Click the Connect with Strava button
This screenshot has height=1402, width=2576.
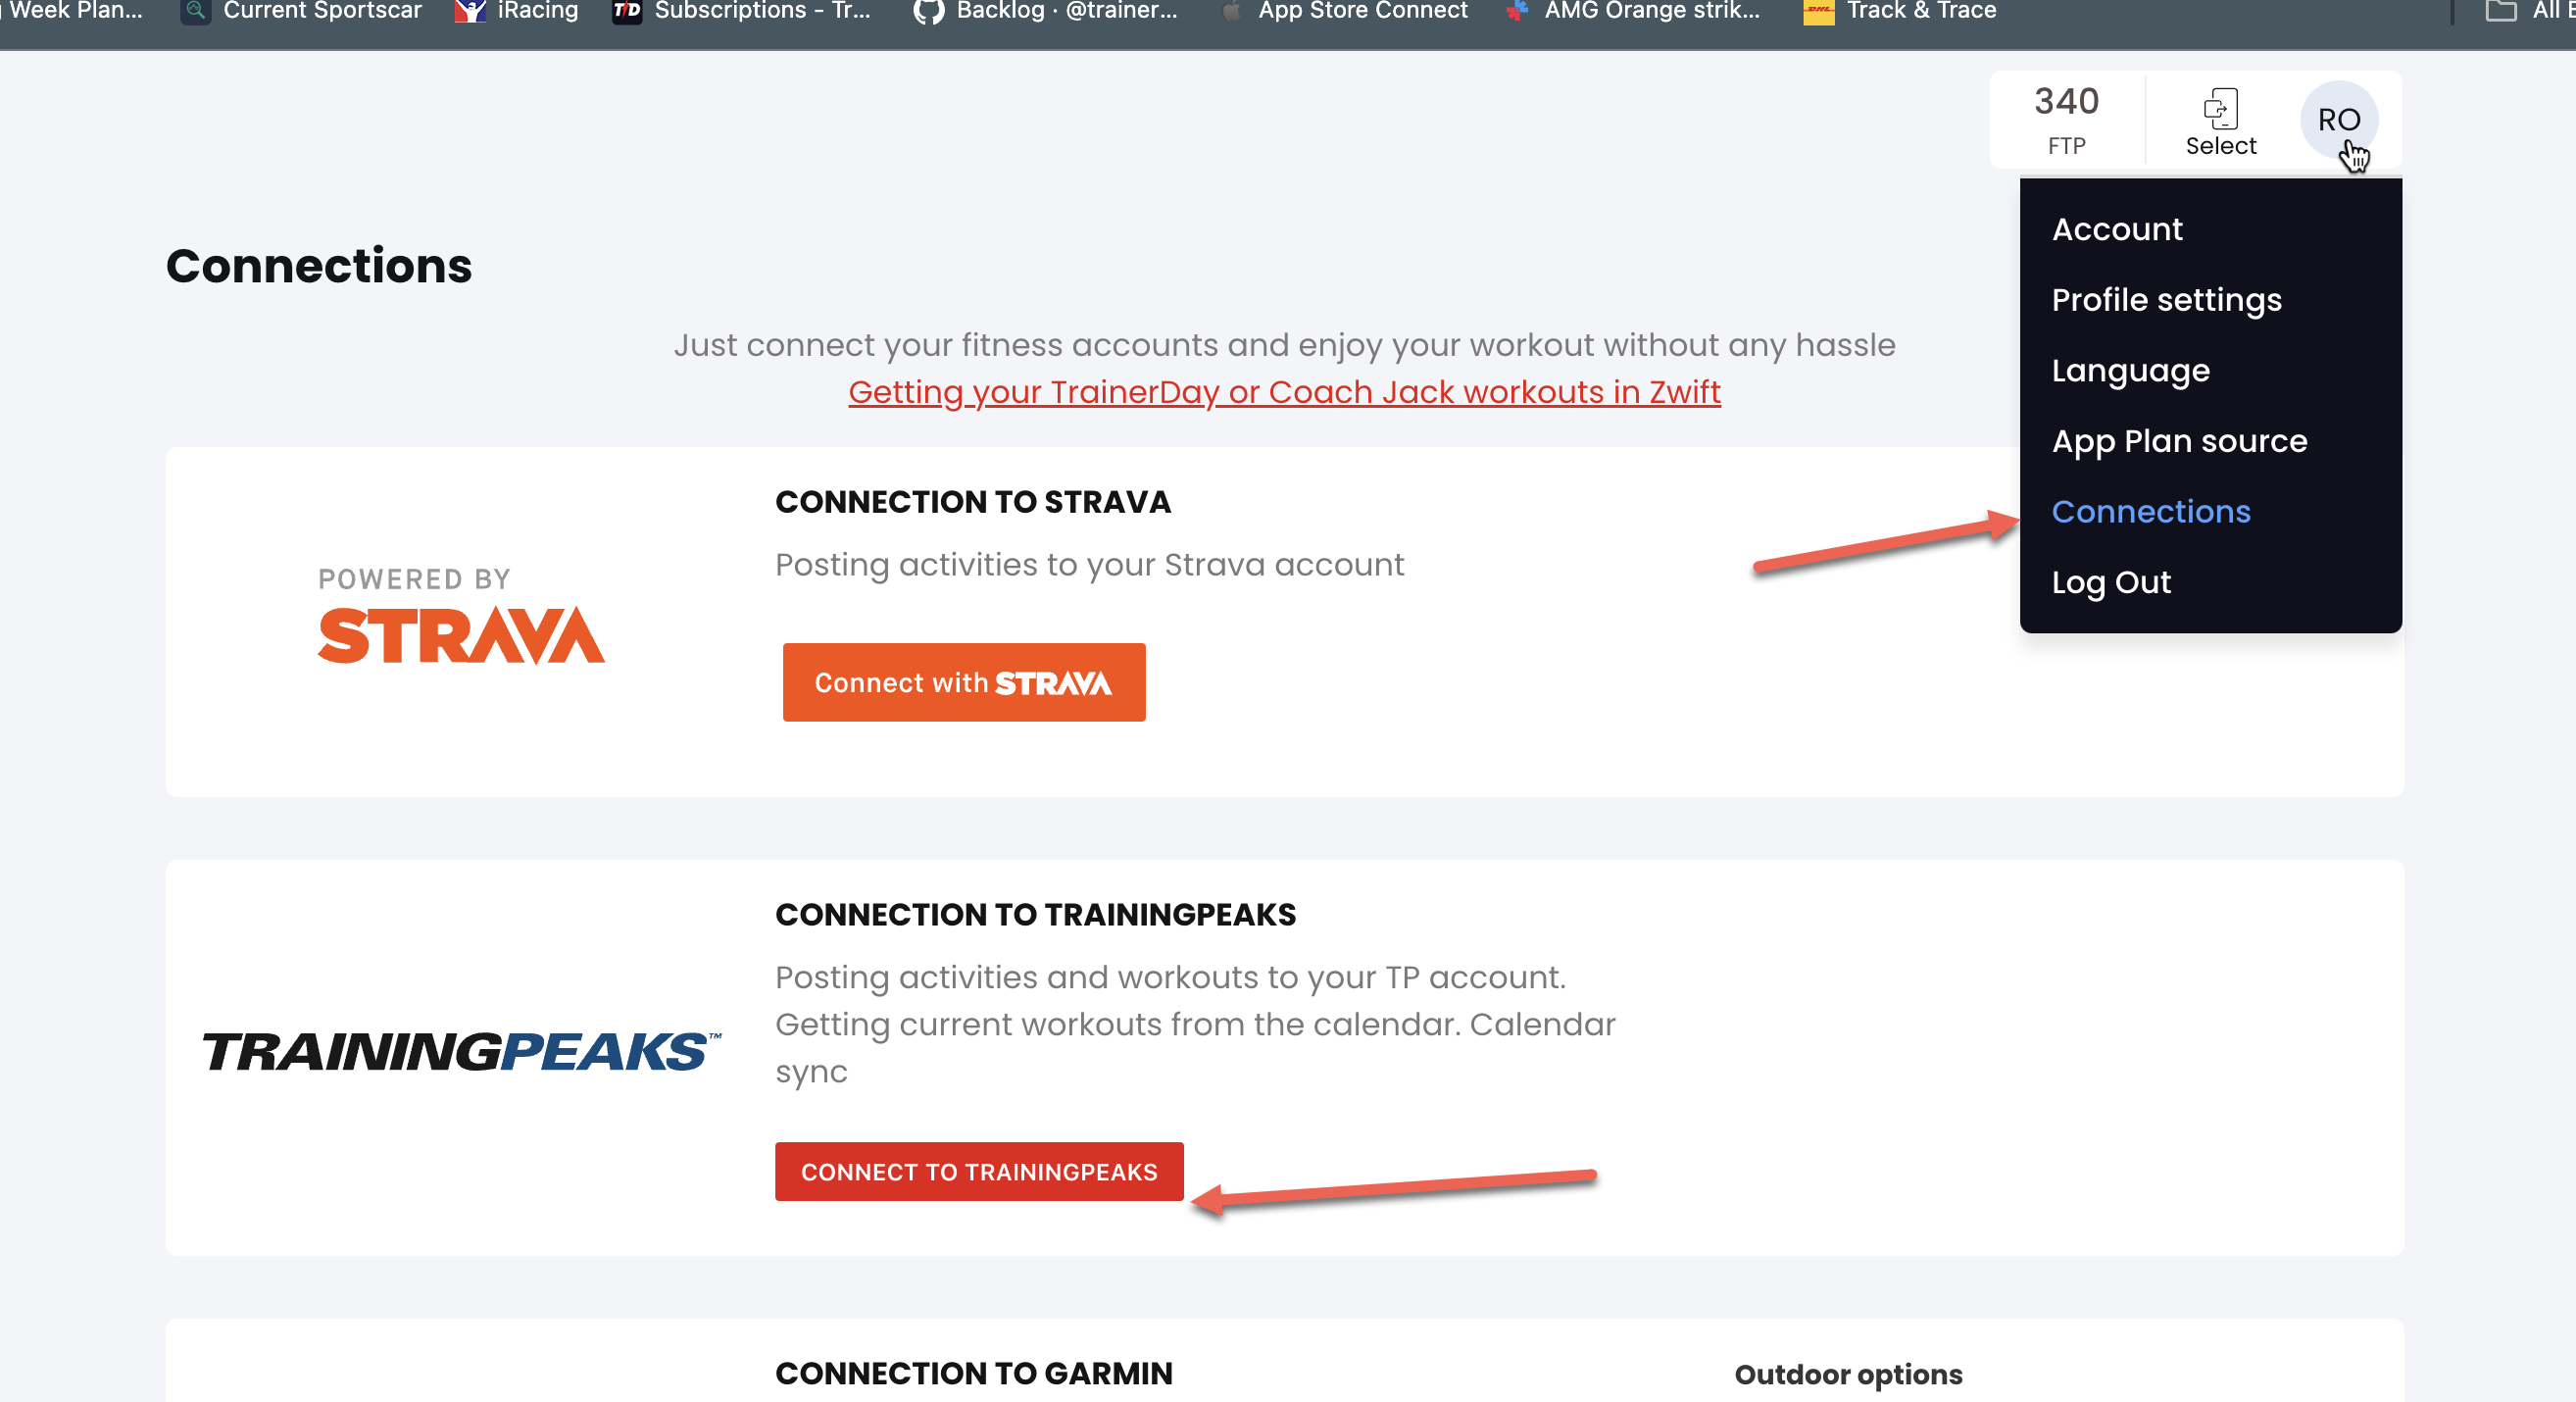pyautogui.click(x=964, y=682)
